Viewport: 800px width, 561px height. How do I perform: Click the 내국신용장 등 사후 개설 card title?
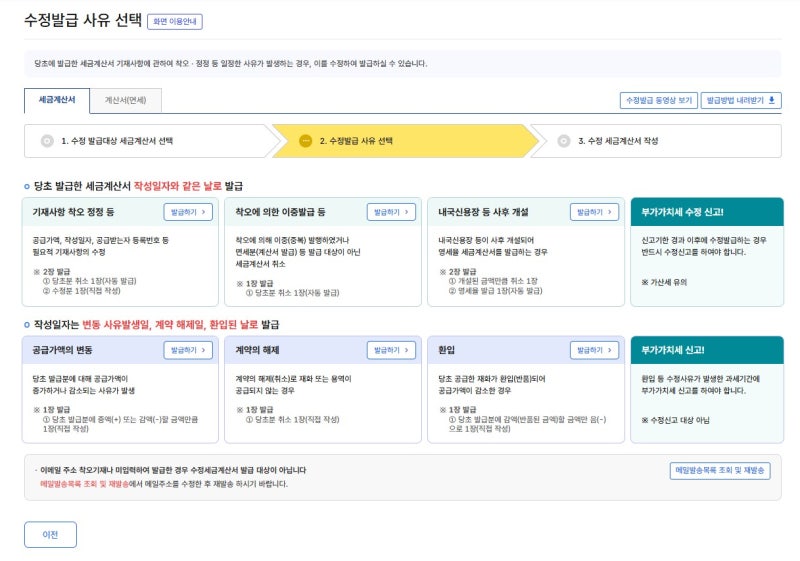tap(483, 212)
